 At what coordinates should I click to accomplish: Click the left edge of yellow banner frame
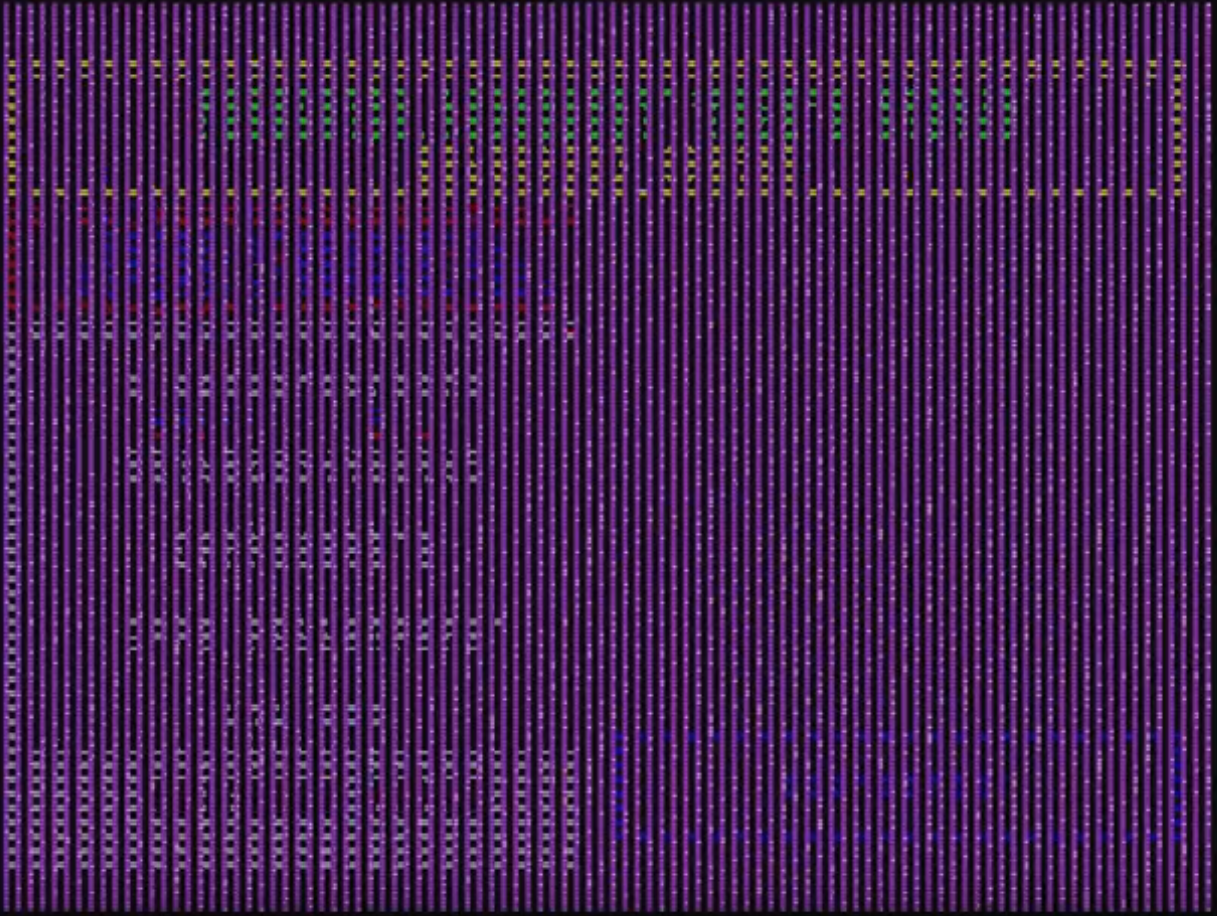coord(13,128)
